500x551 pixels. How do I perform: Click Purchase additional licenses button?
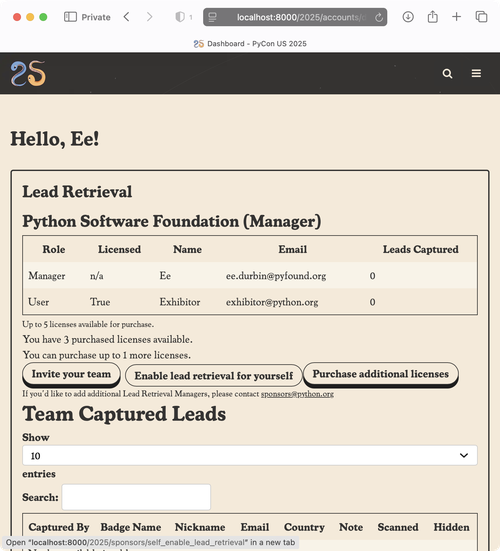381,374
